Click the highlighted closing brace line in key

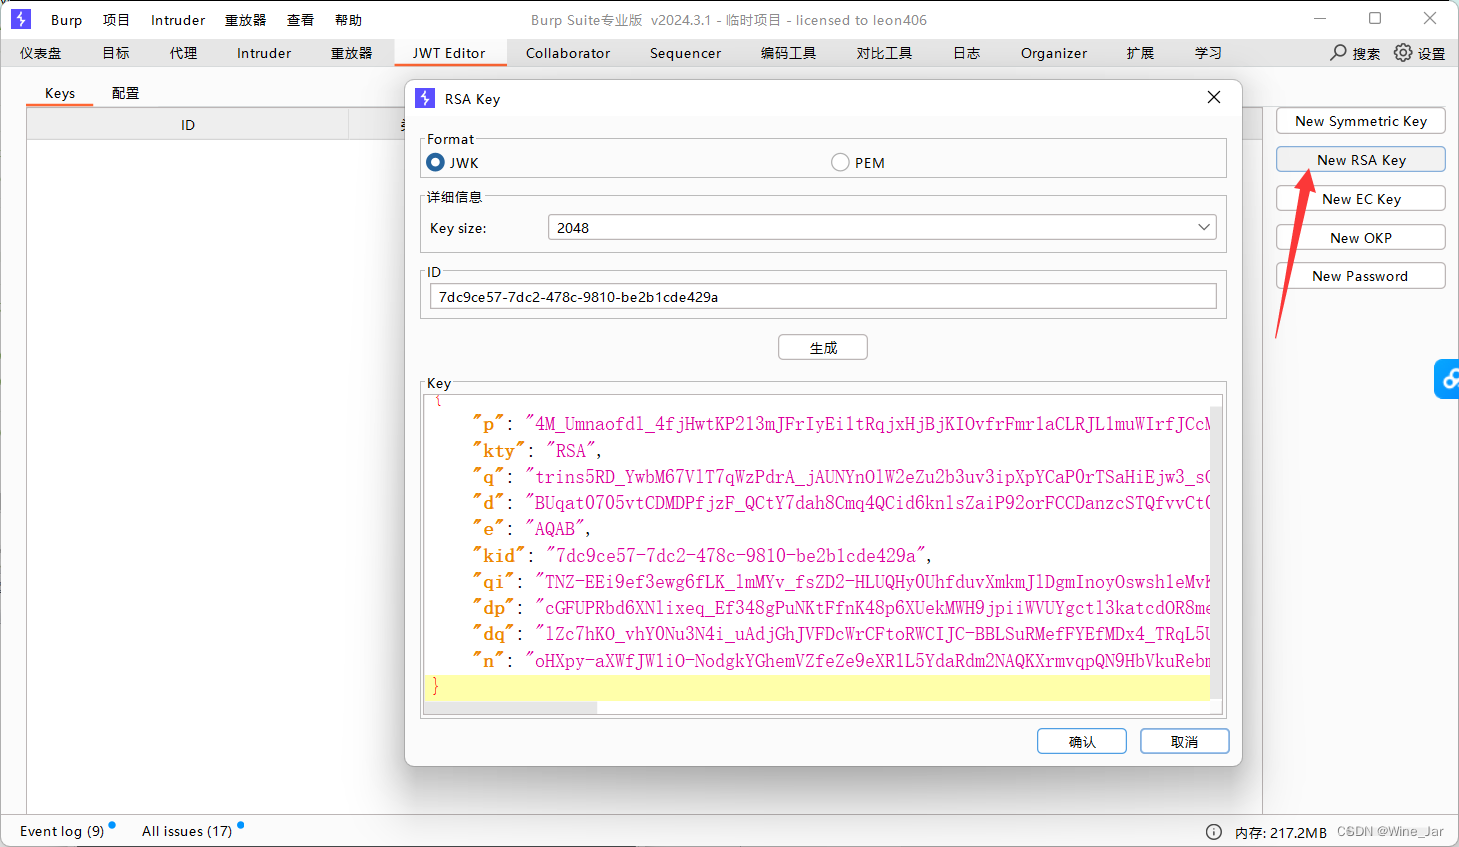(817, 687)
